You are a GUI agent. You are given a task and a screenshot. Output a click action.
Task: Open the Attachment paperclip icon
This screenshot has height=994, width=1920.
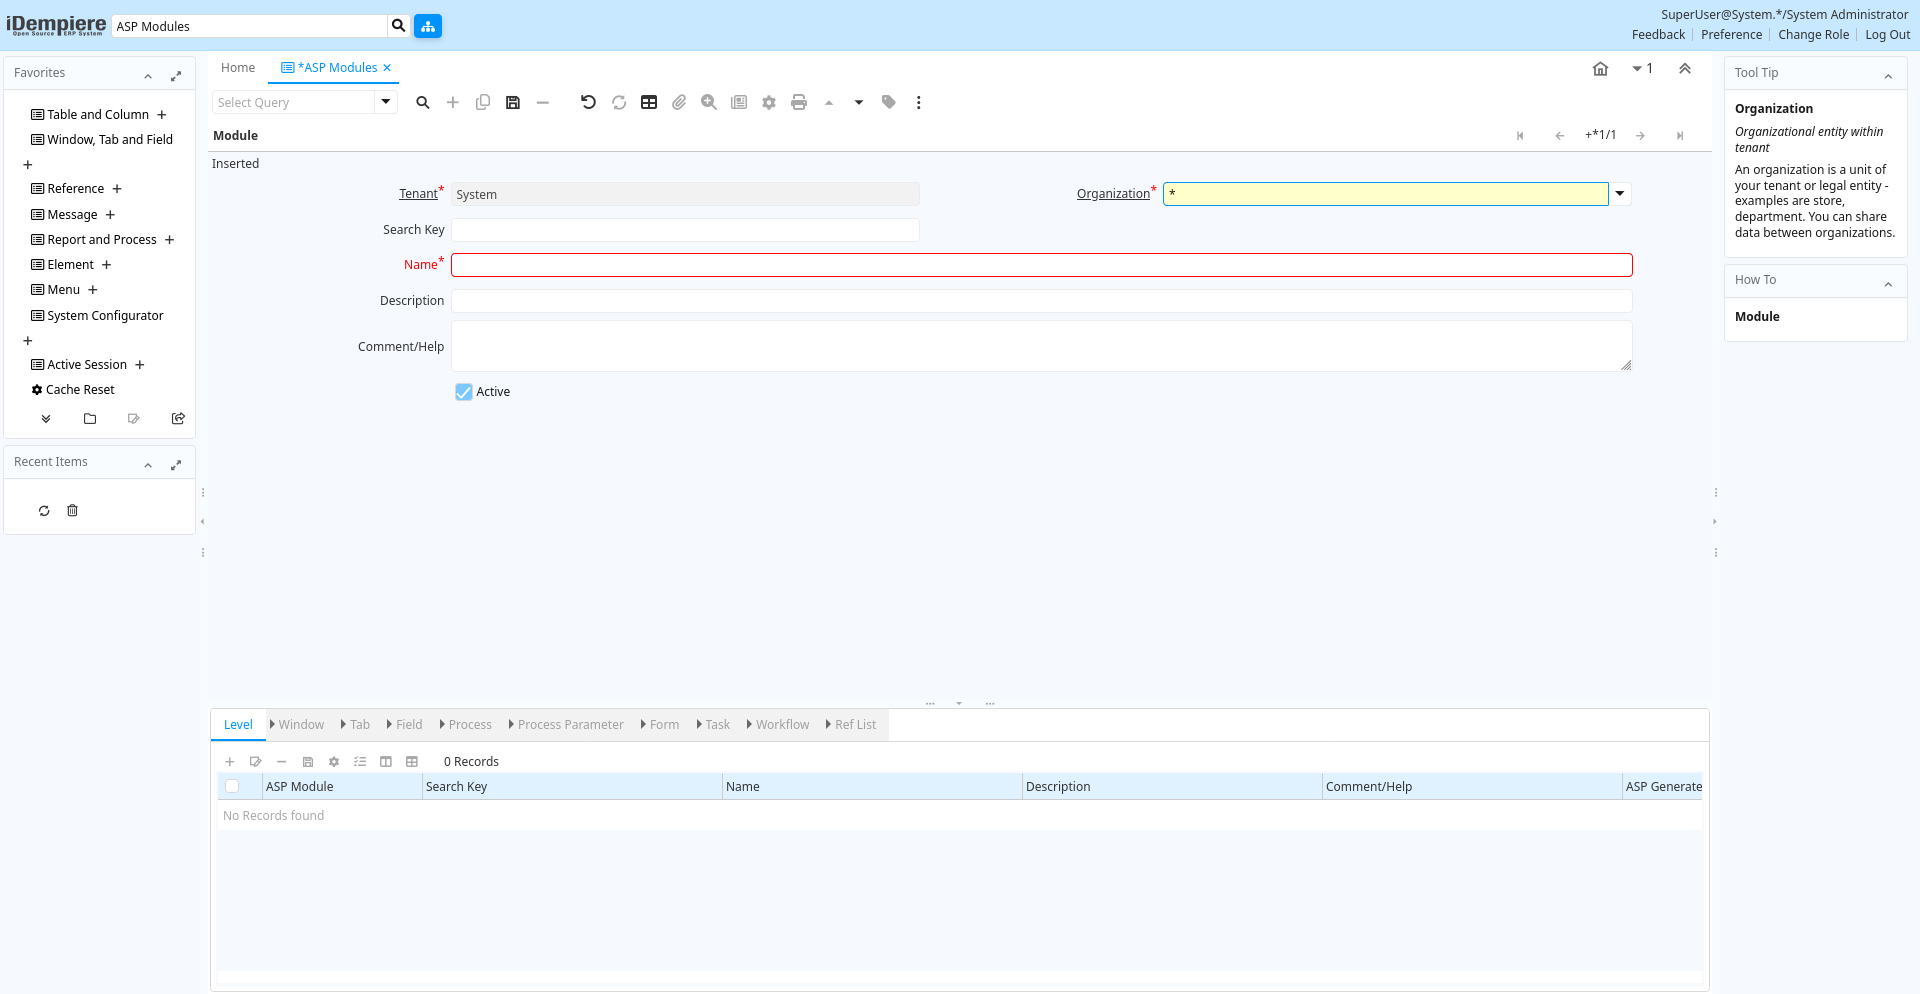[679, 102]
